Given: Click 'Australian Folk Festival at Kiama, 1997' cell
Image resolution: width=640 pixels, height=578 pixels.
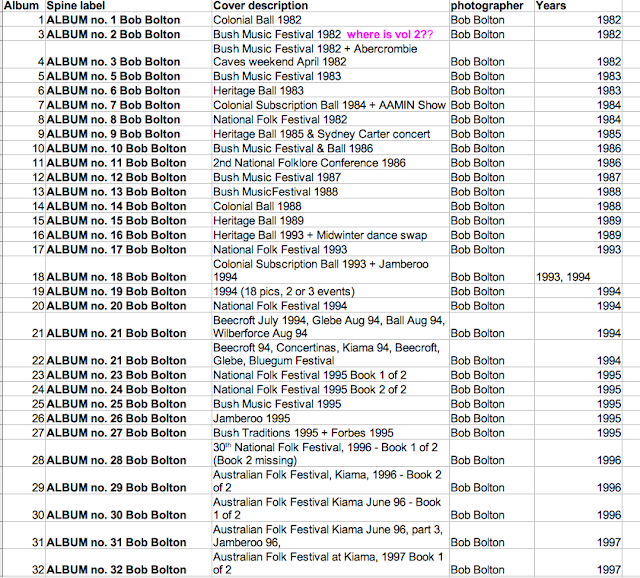Looking at the screenshot, I should click(330, 563).
